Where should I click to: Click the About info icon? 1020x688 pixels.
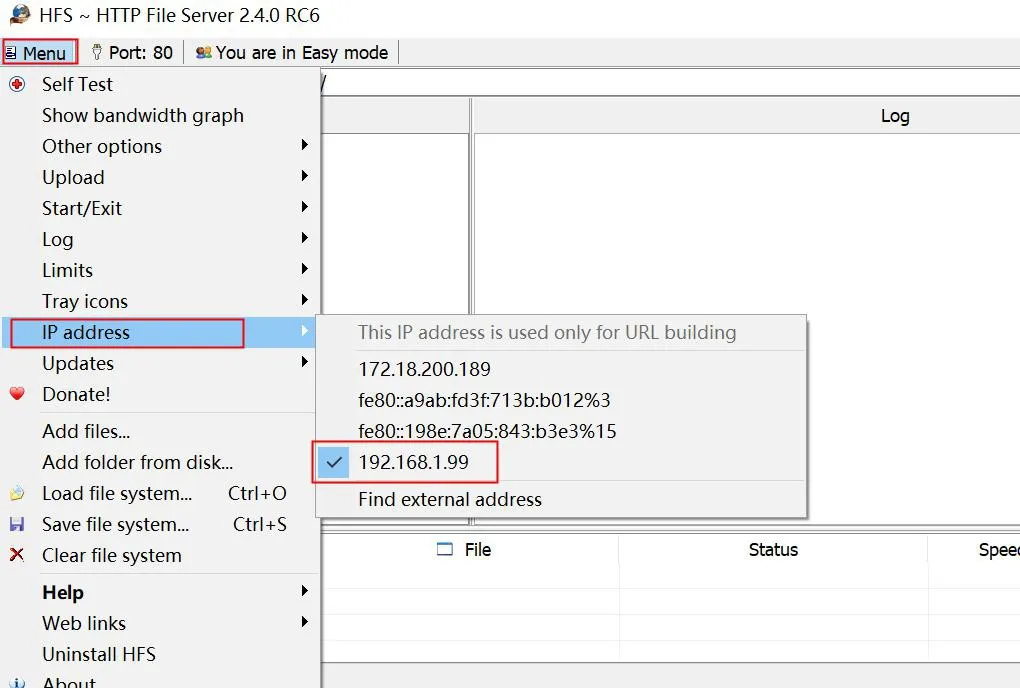pyautogui.click(x=15, y=682)
